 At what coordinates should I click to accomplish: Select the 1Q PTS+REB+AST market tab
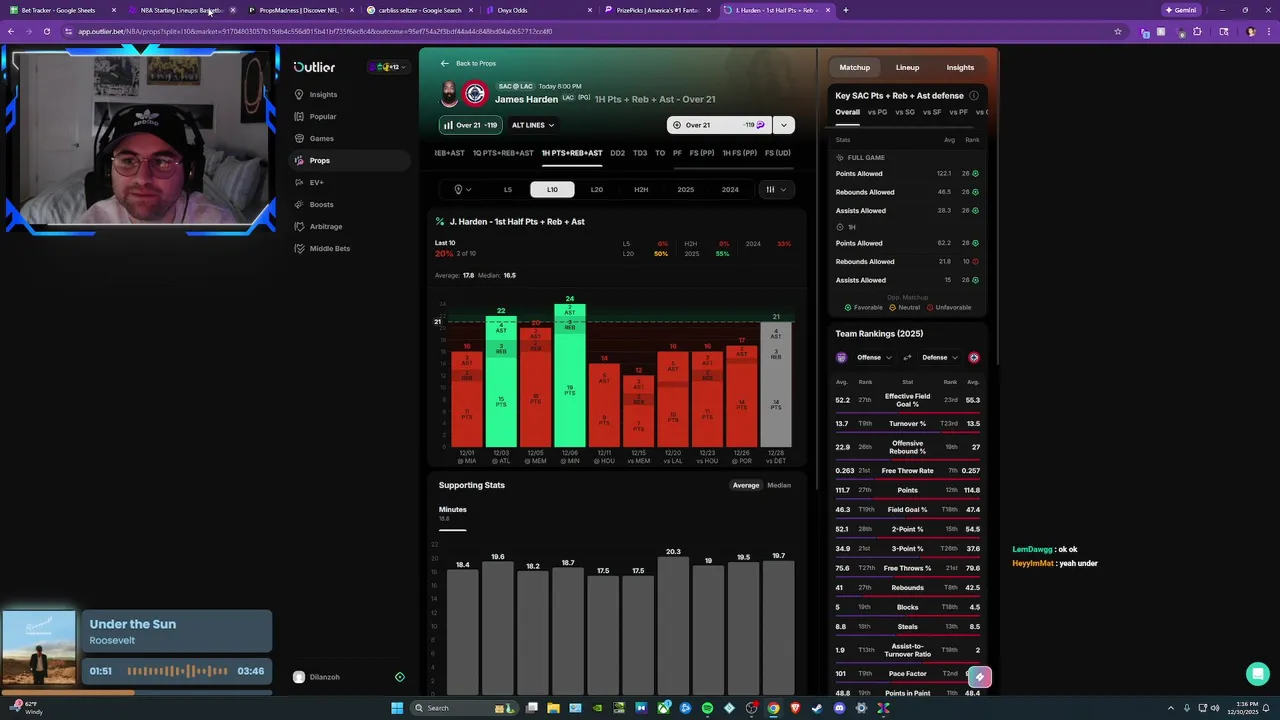click(503, 153)
